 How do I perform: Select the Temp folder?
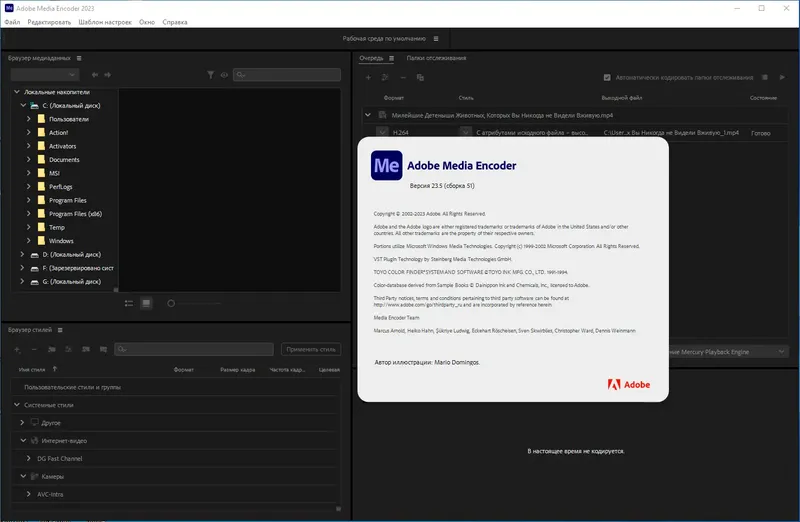click(x=57, y=228)
